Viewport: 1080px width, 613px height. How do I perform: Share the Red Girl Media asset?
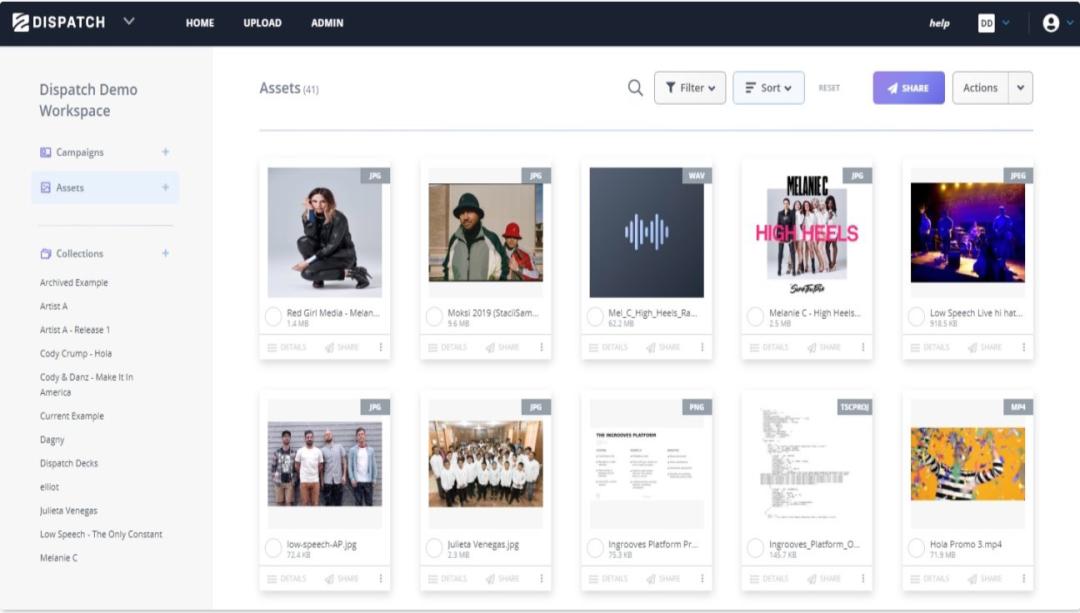coord(342,347)
